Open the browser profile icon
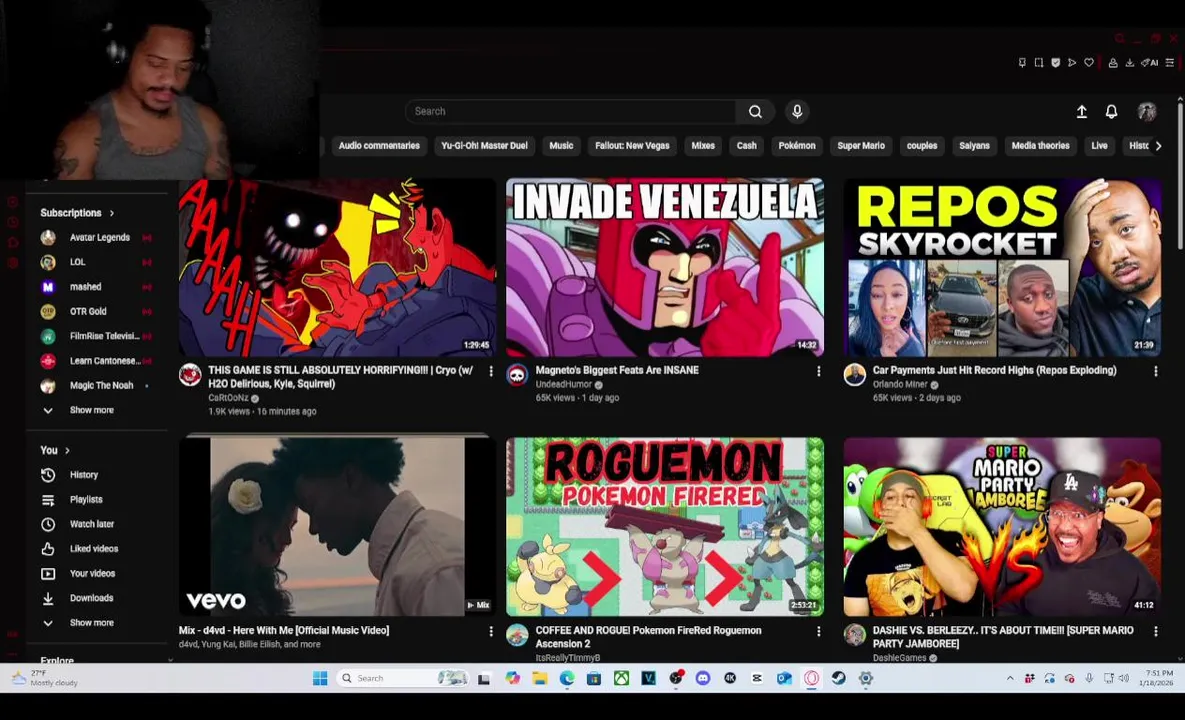1185x720 pixels. pos(1112,63)
